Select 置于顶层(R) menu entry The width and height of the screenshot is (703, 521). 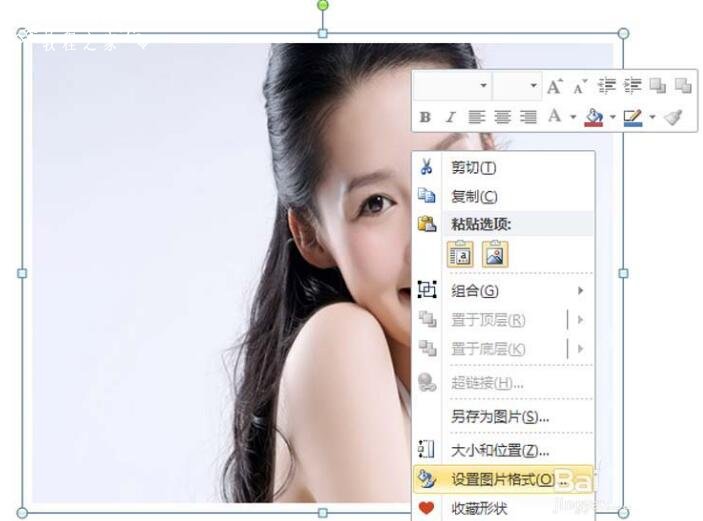tap(503, 320)
